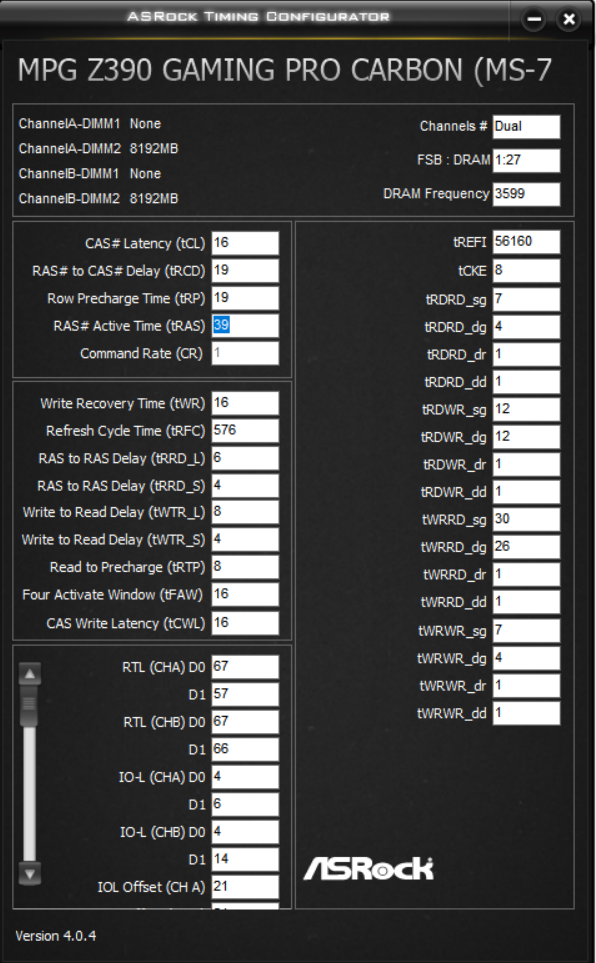Close the Timing Configurator window
This screenshot has height=963, width=596.
[569, 19]
